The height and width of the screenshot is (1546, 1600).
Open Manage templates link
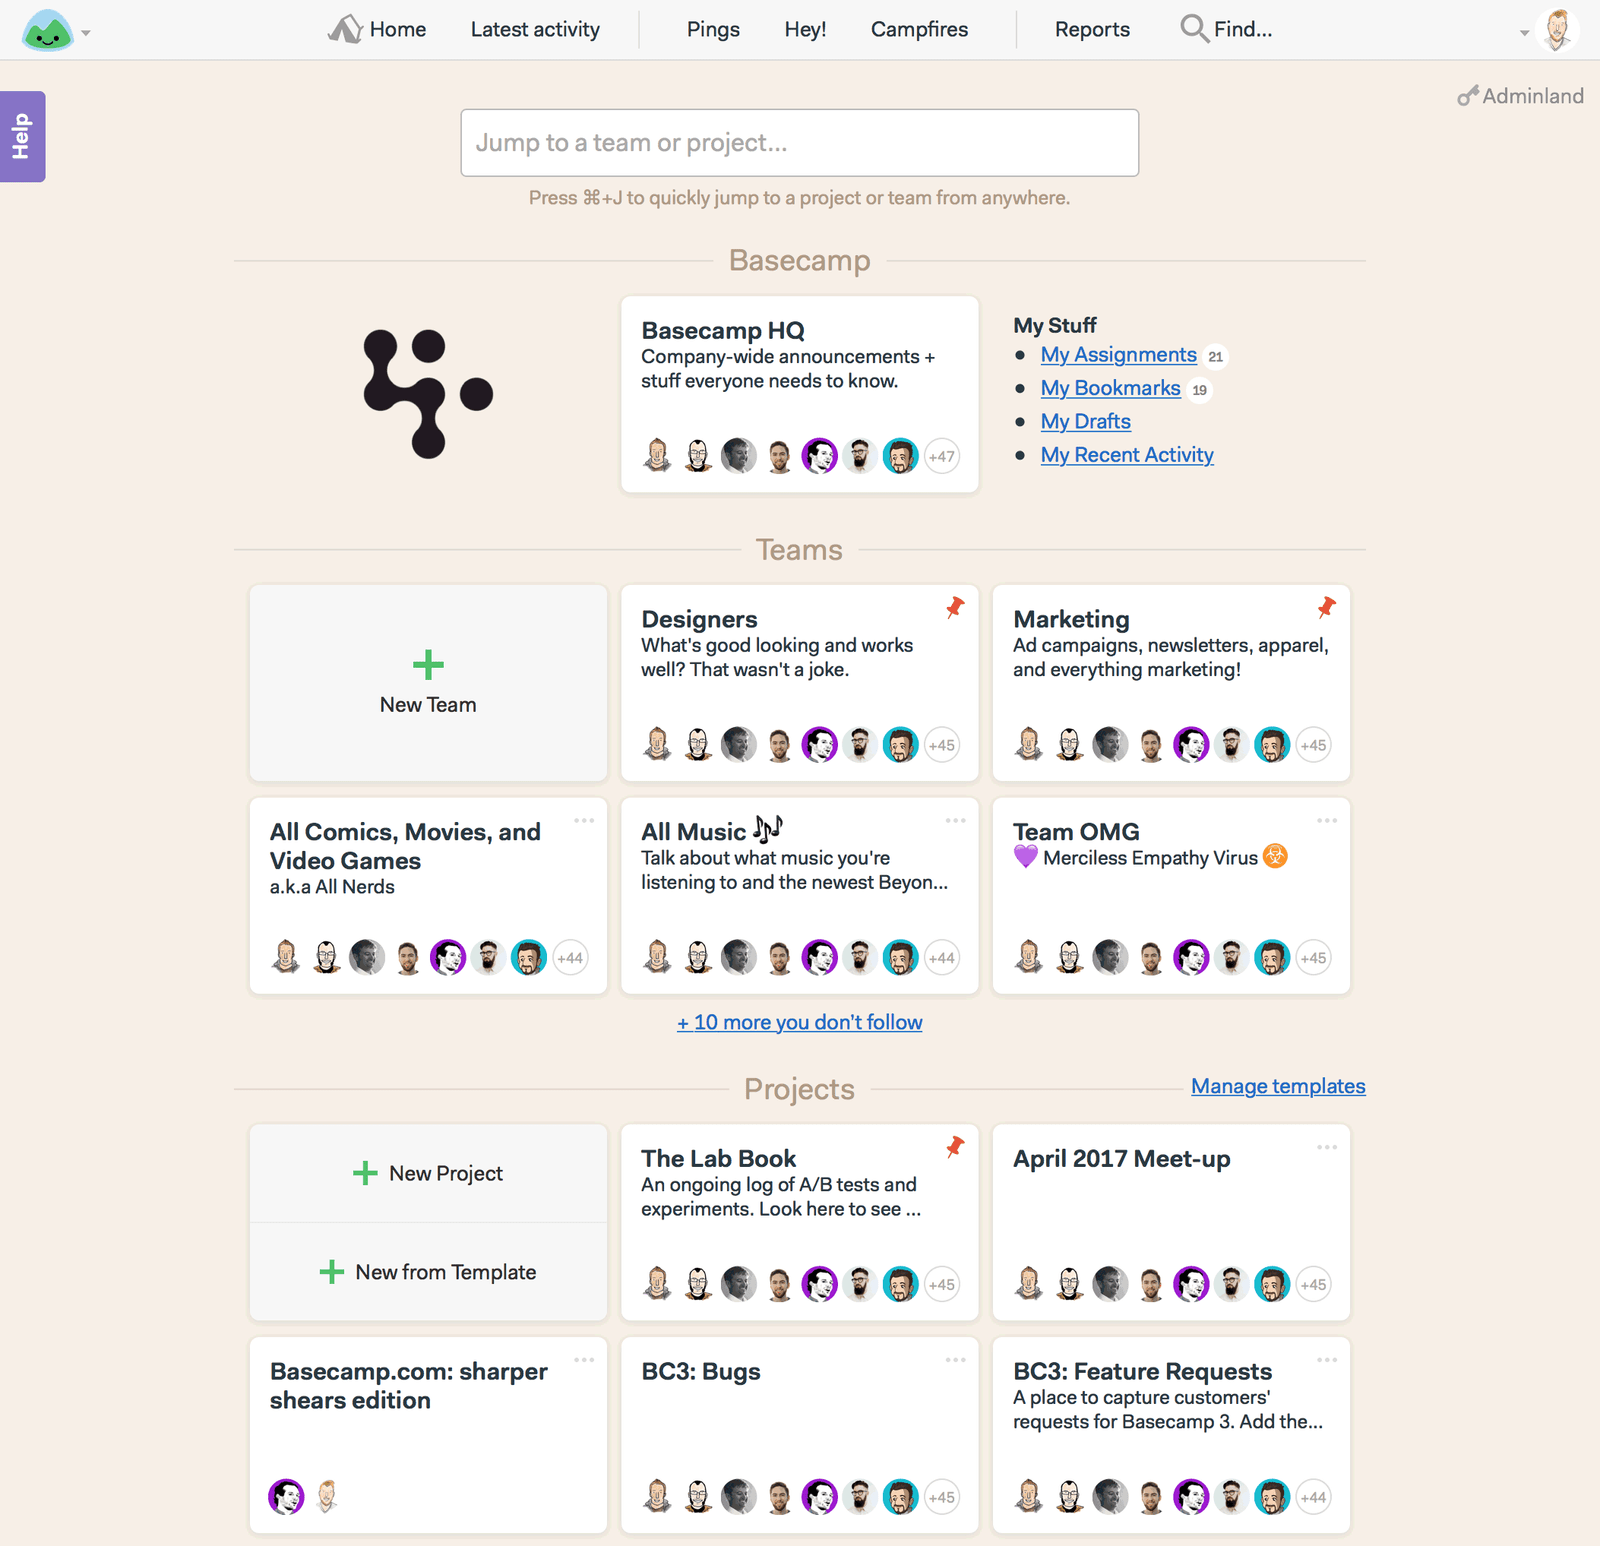[1278, 1087]
